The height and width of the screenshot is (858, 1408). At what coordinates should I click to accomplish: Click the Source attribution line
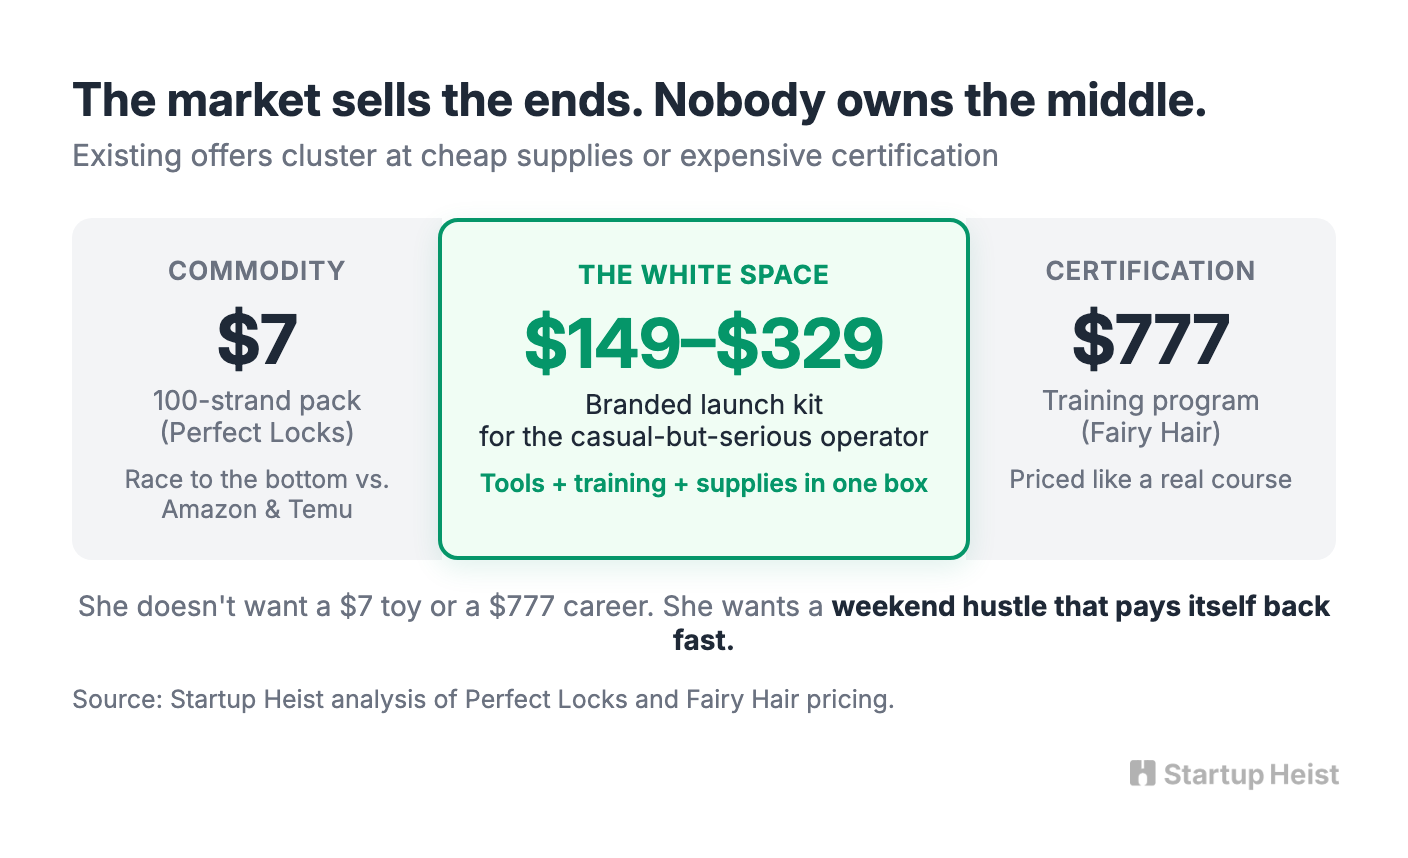point(483,699)
